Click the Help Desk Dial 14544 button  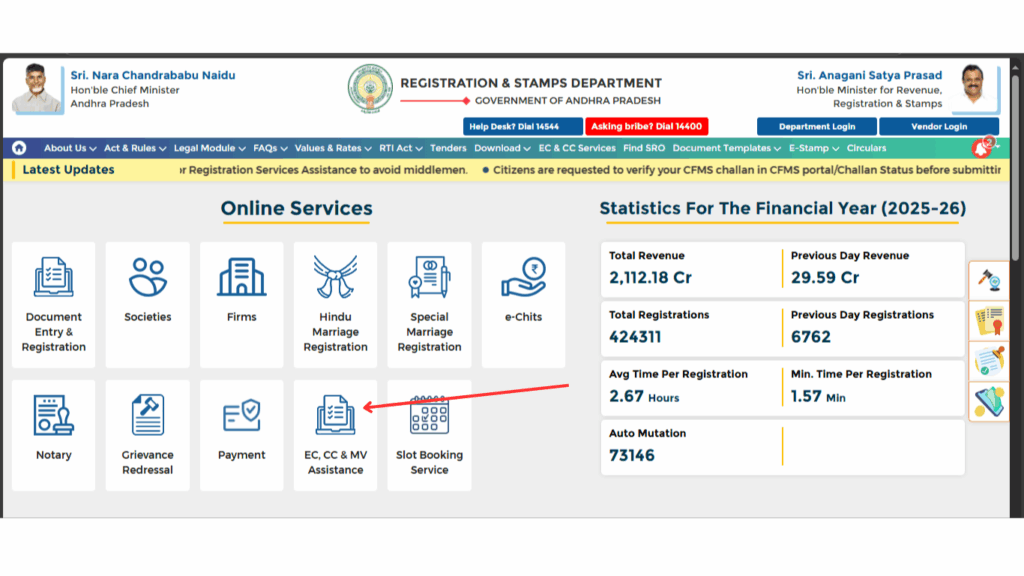[x=524, y=127]
